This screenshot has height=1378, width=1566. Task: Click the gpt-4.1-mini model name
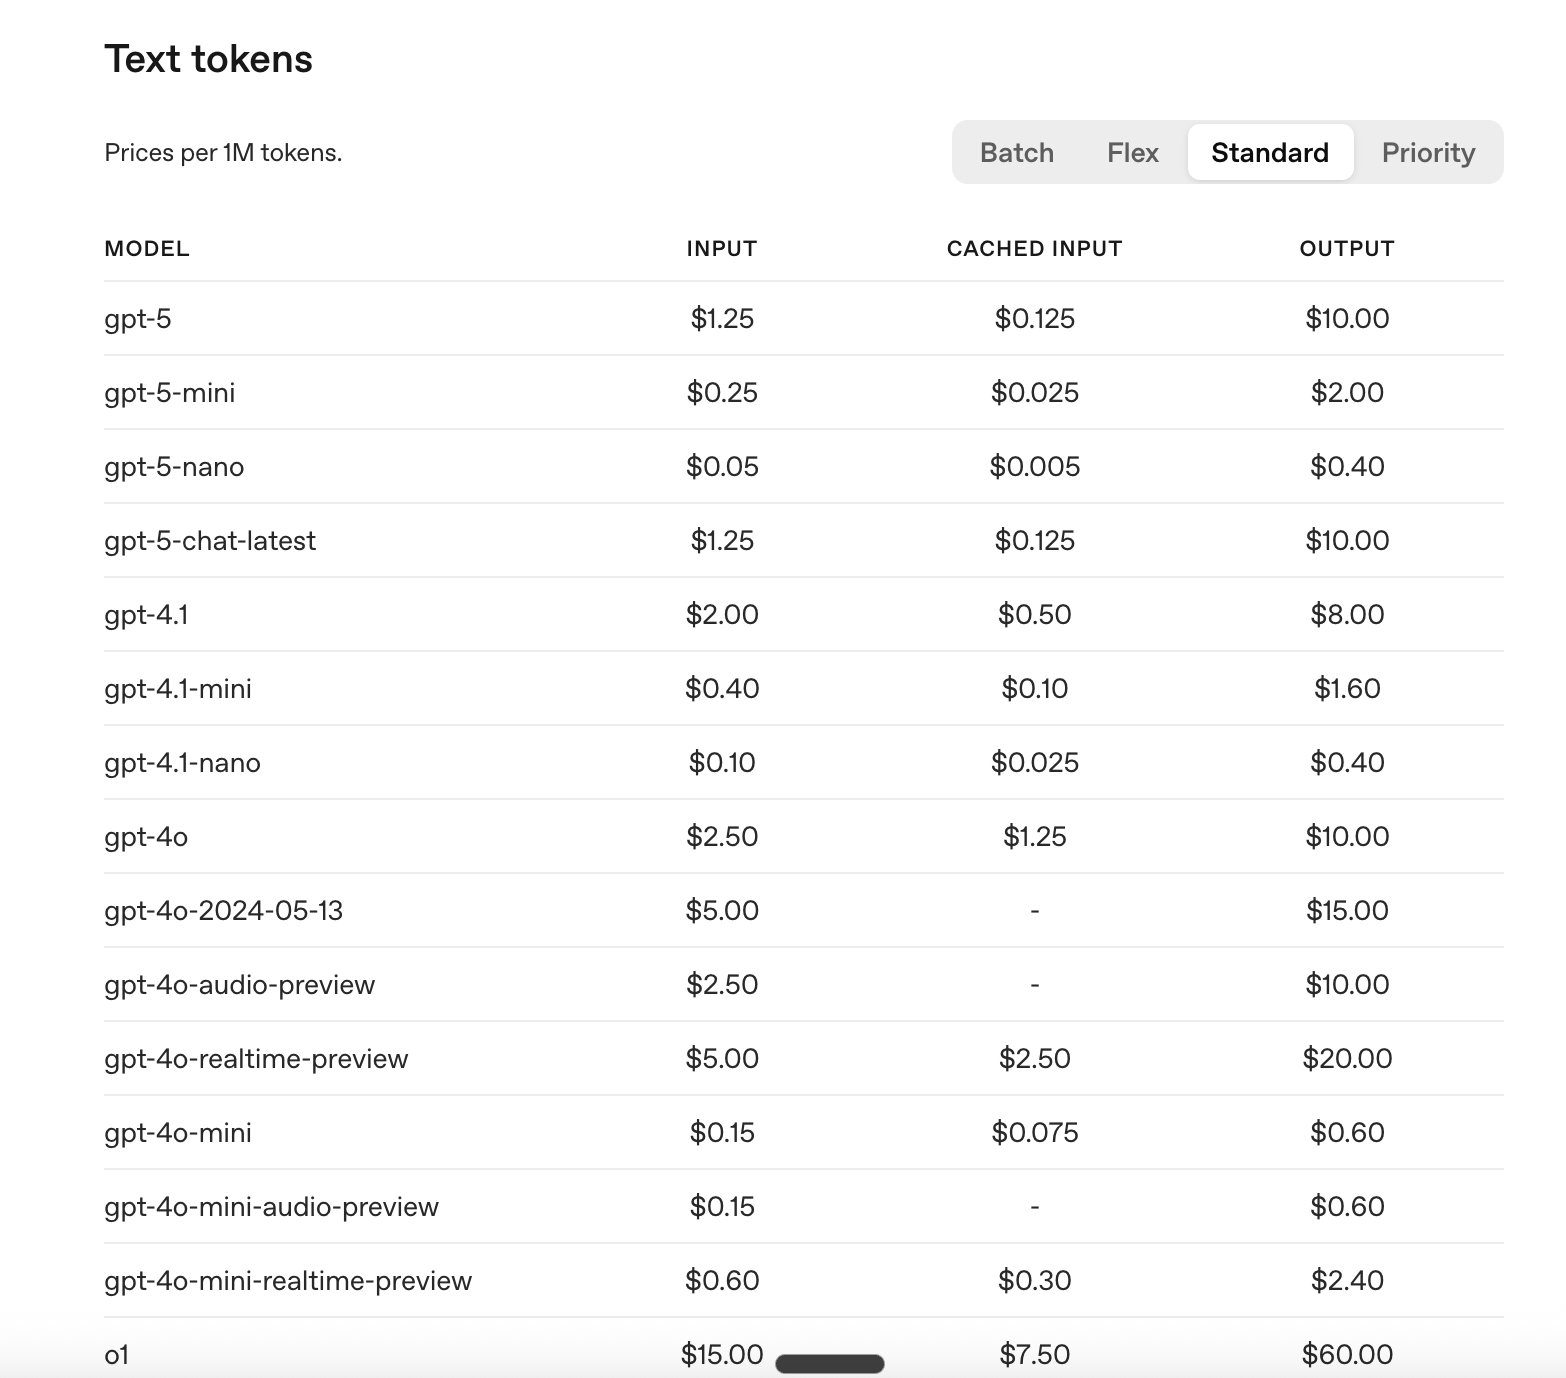[x=178, y=689]
